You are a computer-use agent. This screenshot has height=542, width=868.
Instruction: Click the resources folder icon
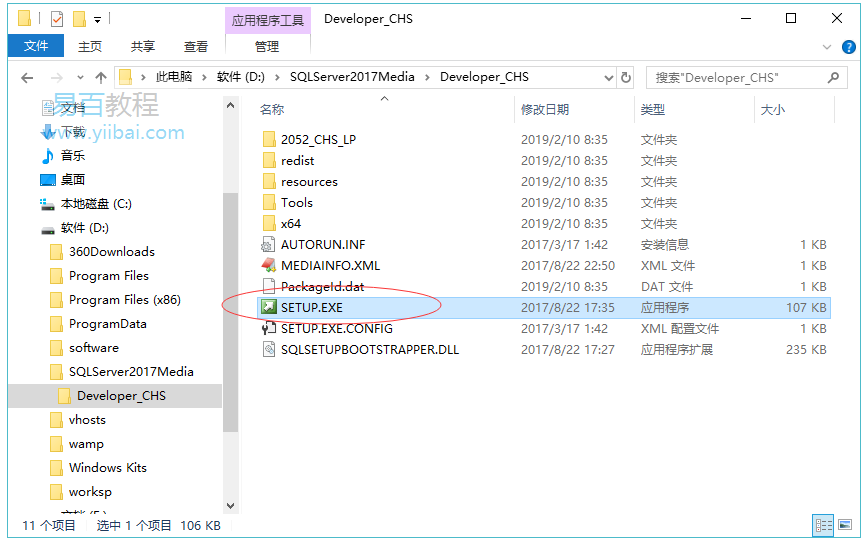pos(269,181)
